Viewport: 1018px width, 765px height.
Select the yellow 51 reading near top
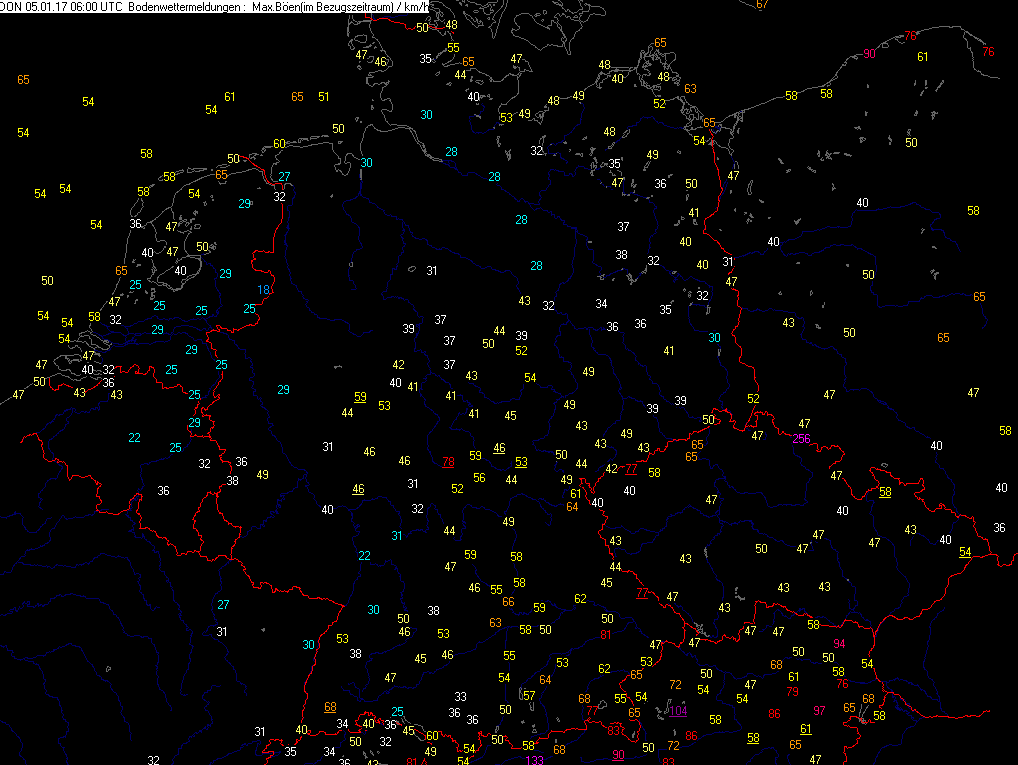323,96
